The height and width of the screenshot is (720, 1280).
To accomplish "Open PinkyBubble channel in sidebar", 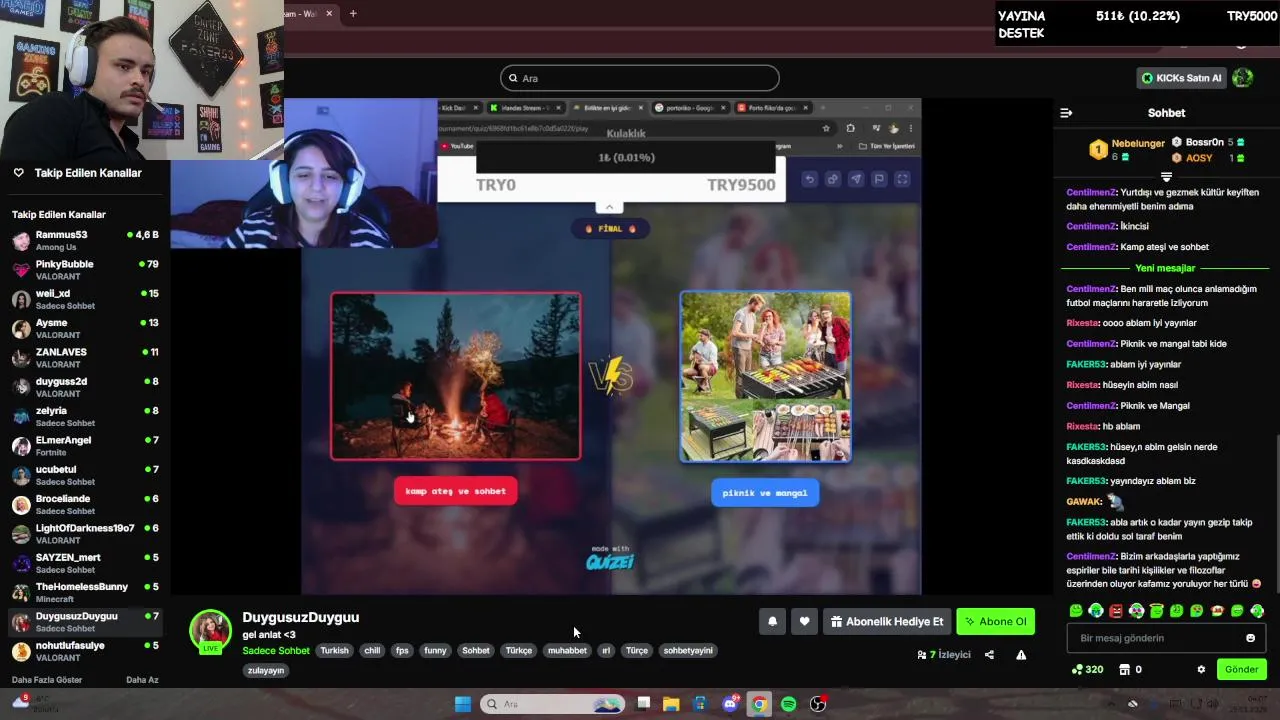I will 85,270.
